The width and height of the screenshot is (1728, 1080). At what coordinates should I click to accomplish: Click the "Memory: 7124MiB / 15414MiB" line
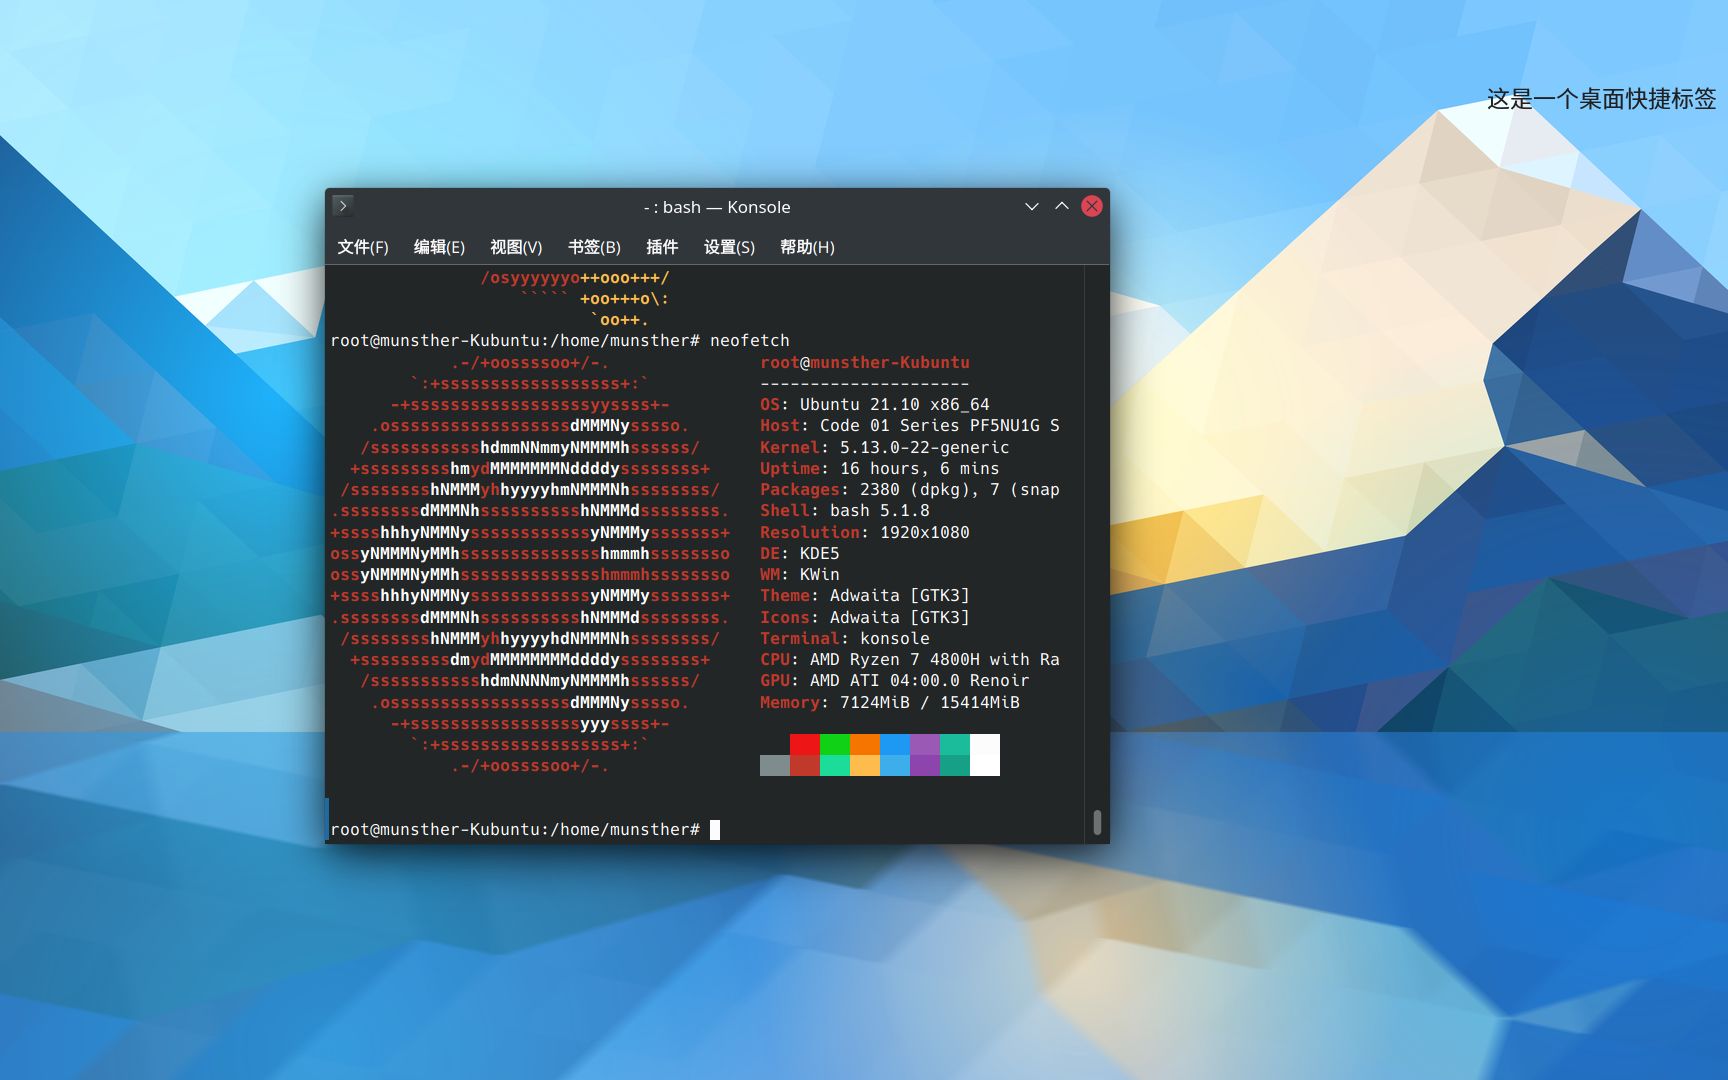click(890, 703)
